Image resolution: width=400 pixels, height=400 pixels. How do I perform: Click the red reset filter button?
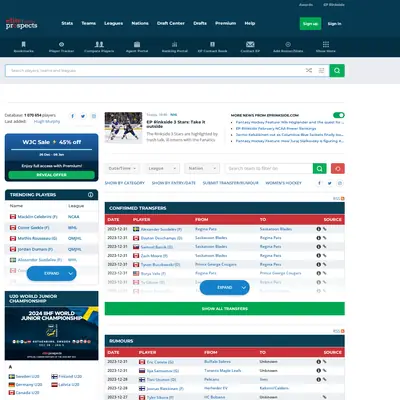tap(338, 168)
